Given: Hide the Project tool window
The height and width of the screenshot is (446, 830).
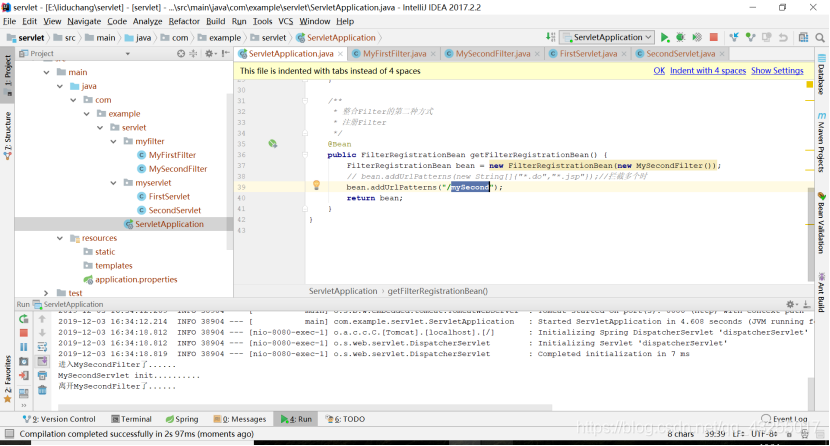Looking at the screenshot, I should point(225,53).
